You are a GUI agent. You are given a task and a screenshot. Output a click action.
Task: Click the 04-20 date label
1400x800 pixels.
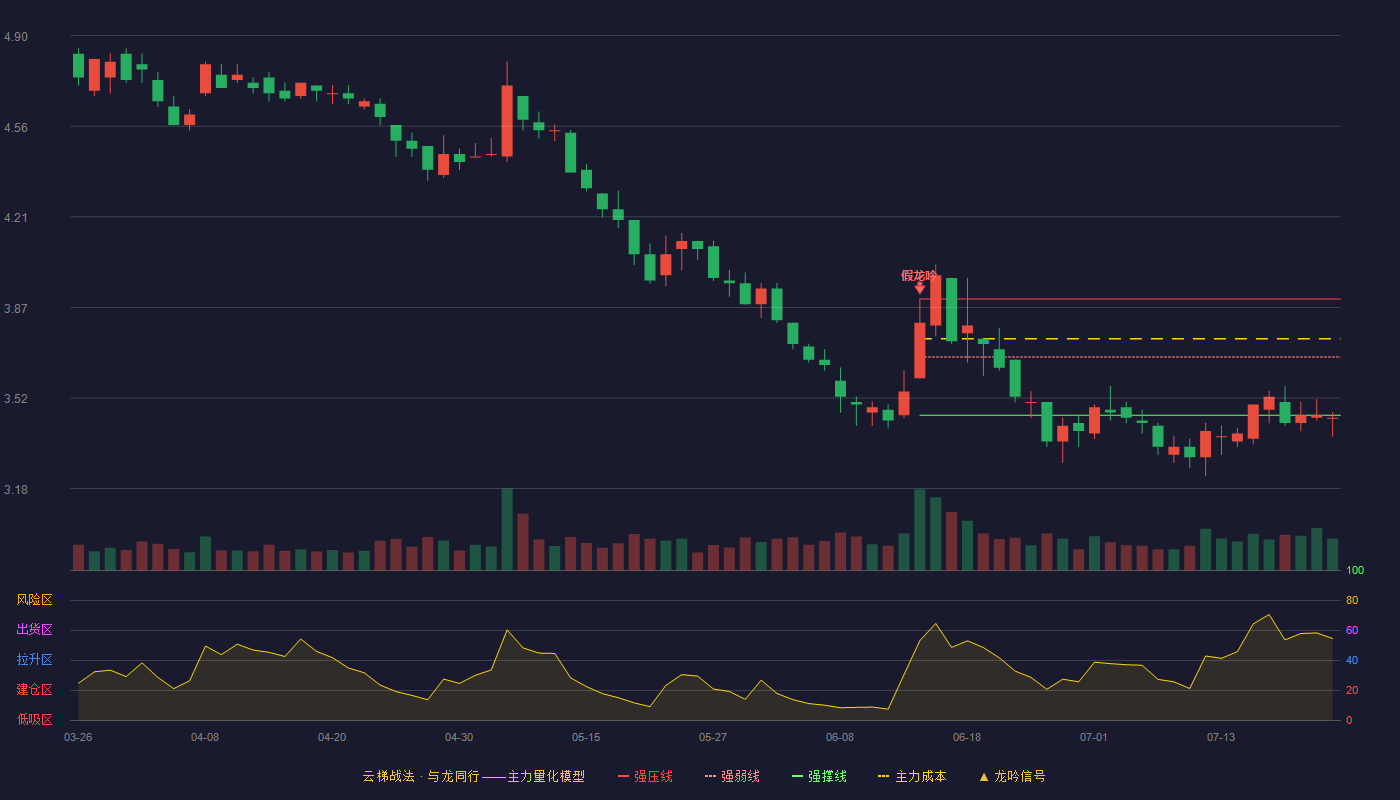point(332,737)
